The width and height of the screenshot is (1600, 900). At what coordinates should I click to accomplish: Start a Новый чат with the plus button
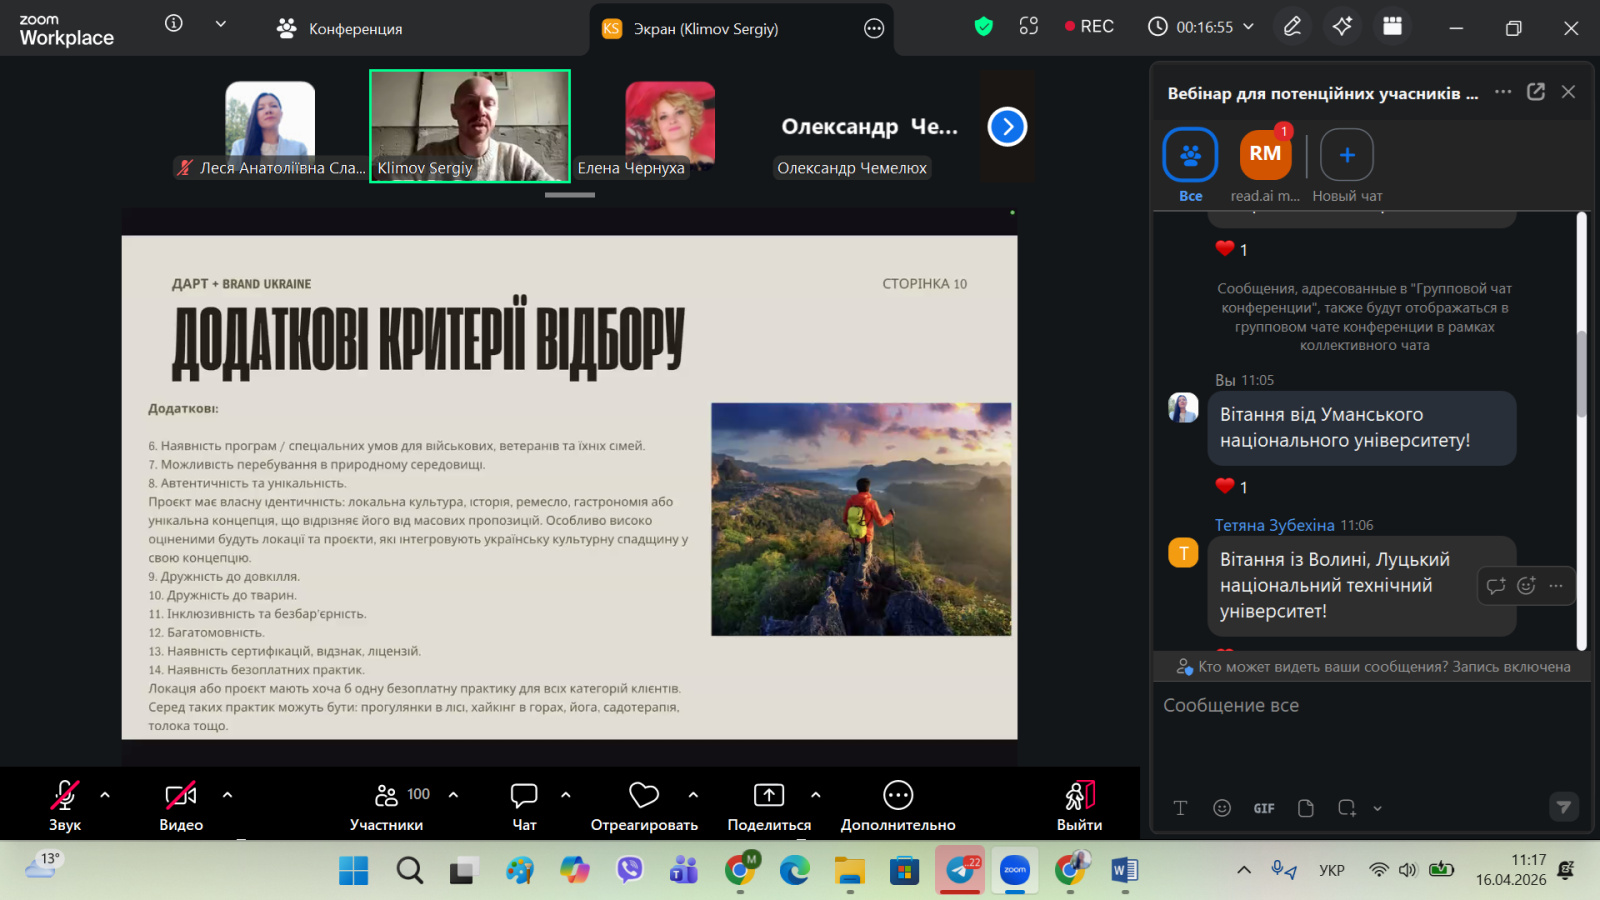point(1346,155)
